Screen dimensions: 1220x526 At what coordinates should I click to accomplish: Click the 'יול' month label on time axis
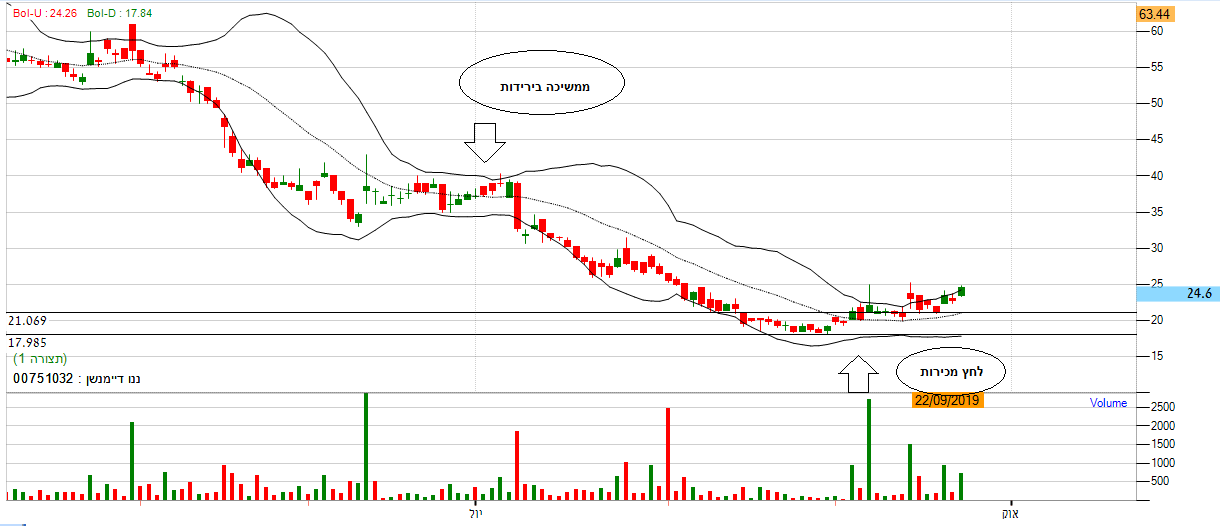(474, 513)
